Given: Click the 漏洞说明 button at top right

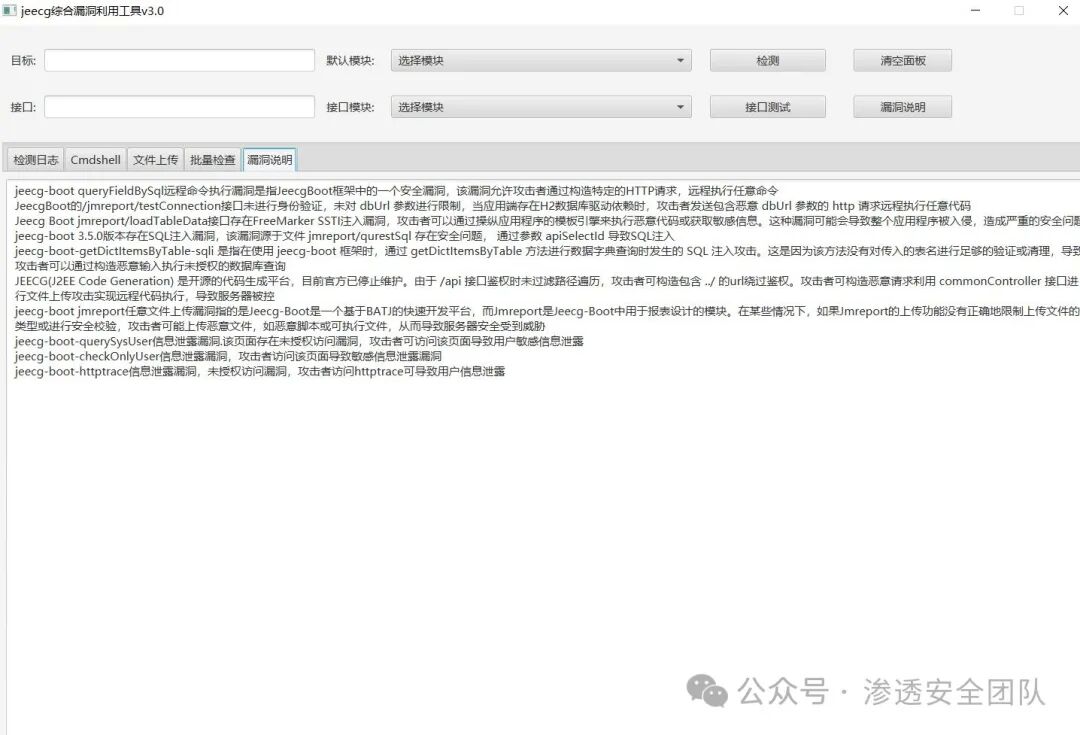Looking at the screenshot, I should click(902, 107).
